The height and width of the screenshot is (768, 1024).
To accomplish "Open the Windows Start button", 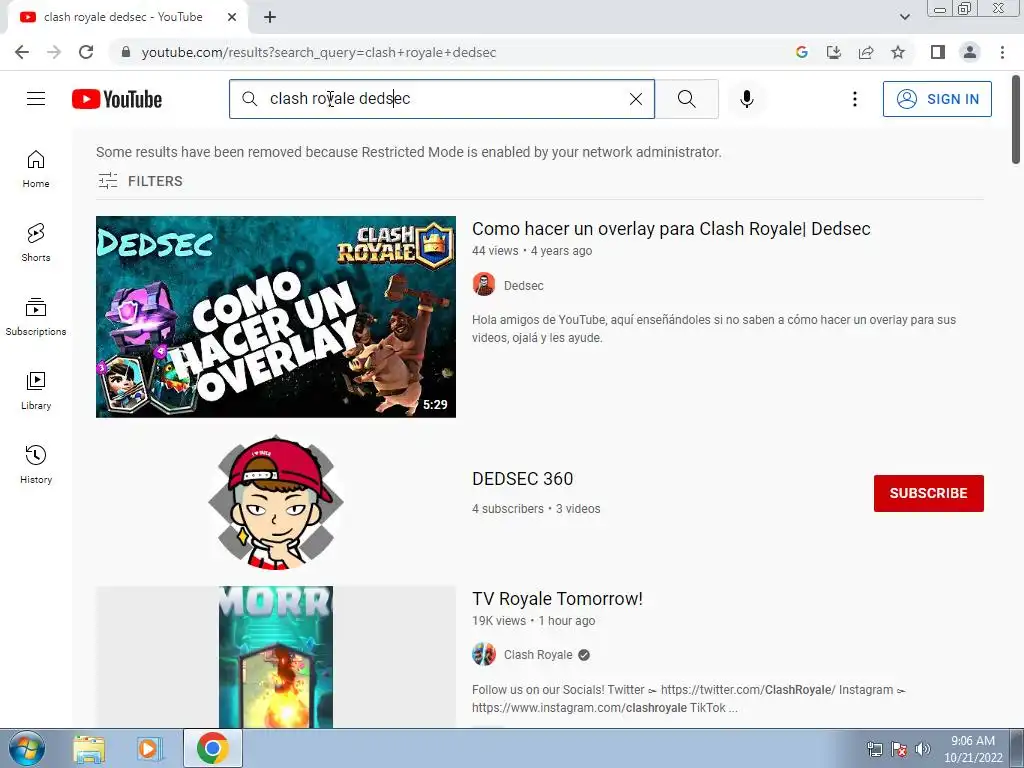I will click(26, 748).
